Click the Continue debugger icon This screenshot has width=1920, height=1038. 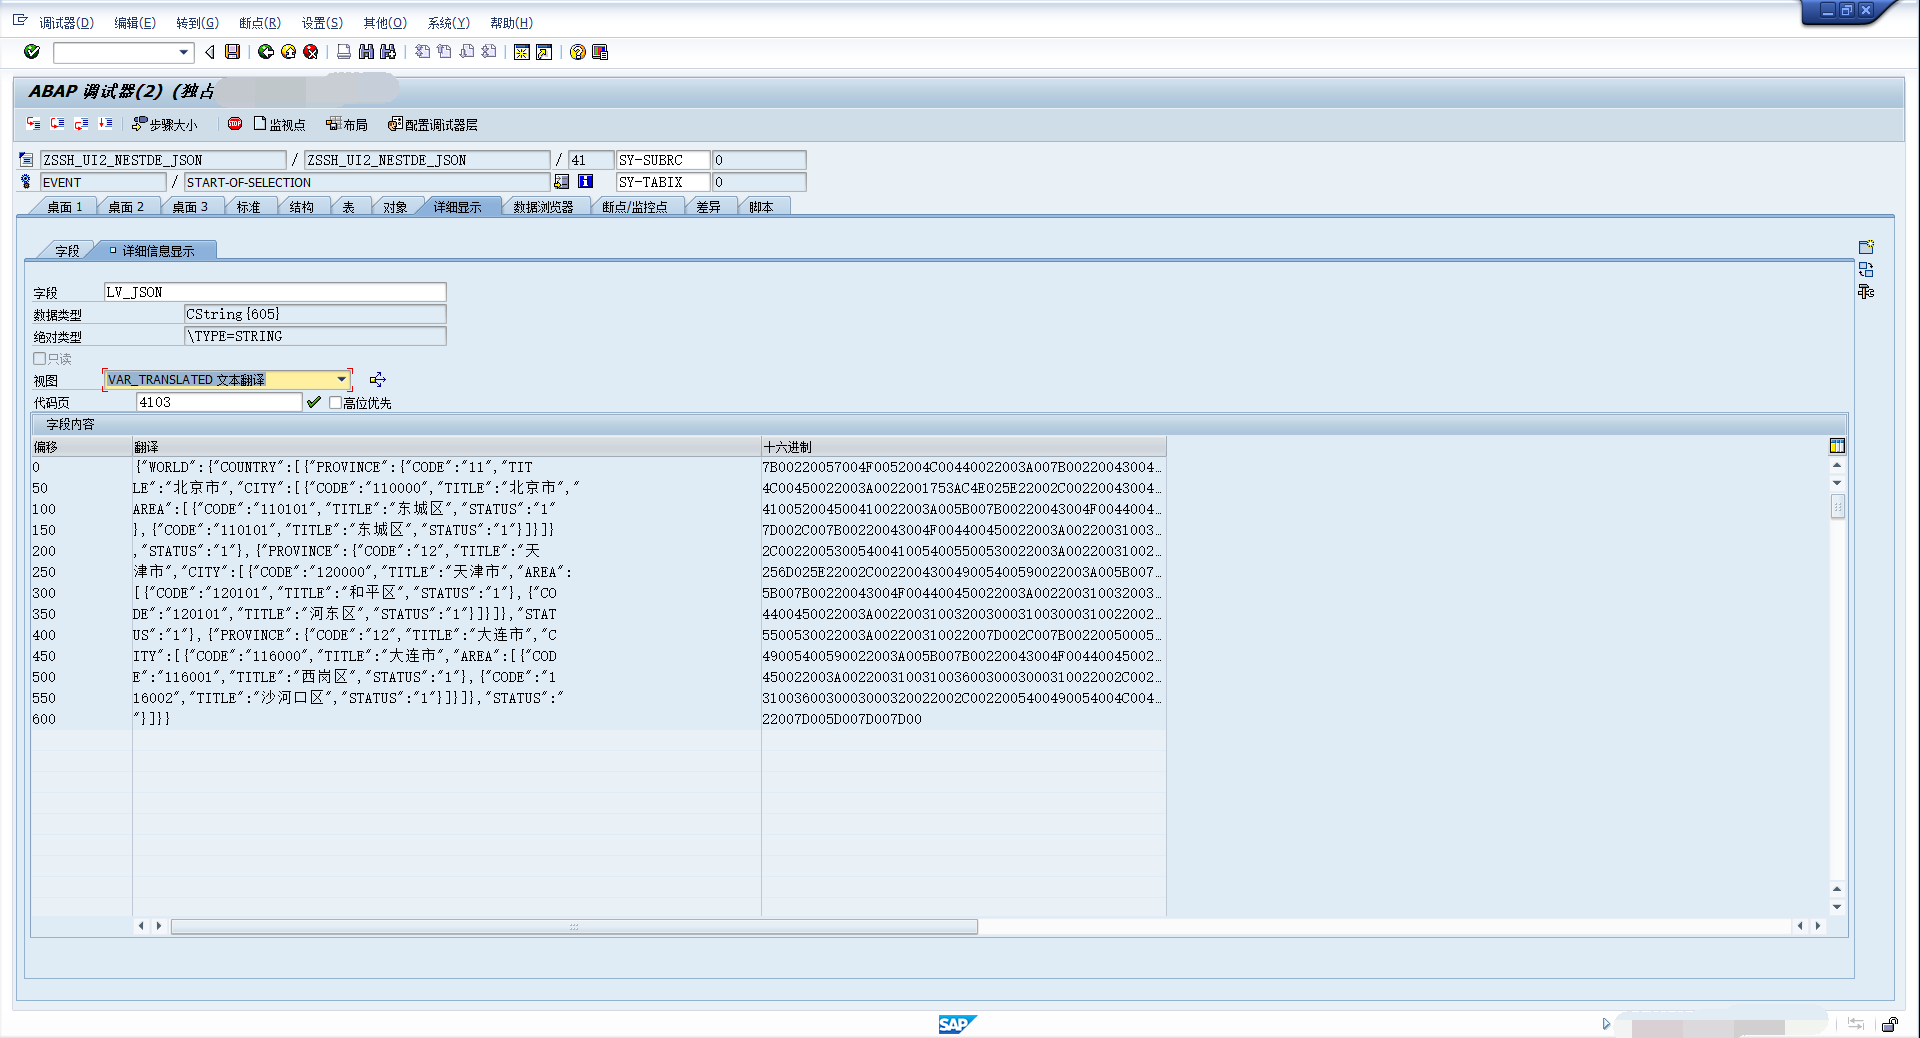106,124
